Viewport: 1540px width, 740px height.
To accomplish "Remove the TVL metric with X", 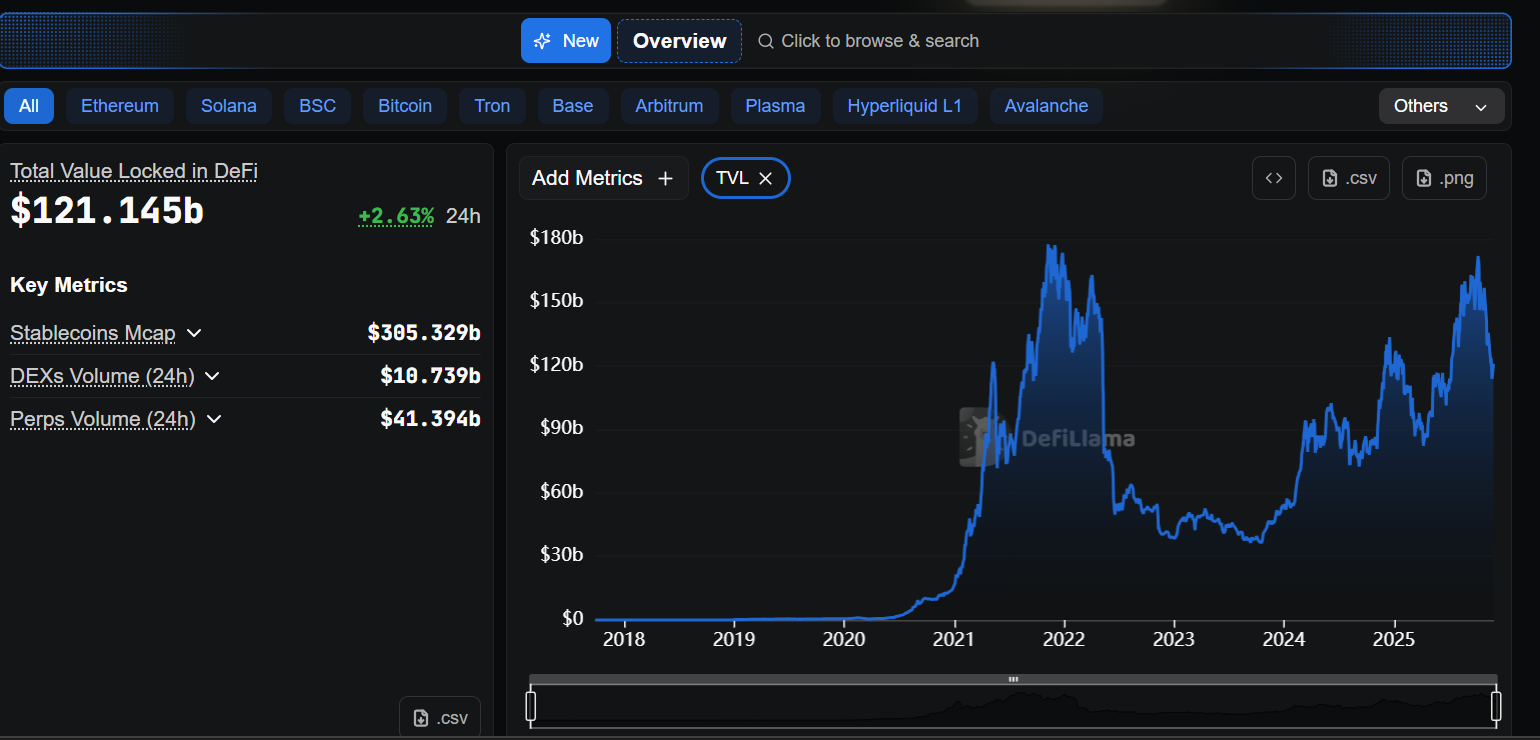I will click(766, 178).
